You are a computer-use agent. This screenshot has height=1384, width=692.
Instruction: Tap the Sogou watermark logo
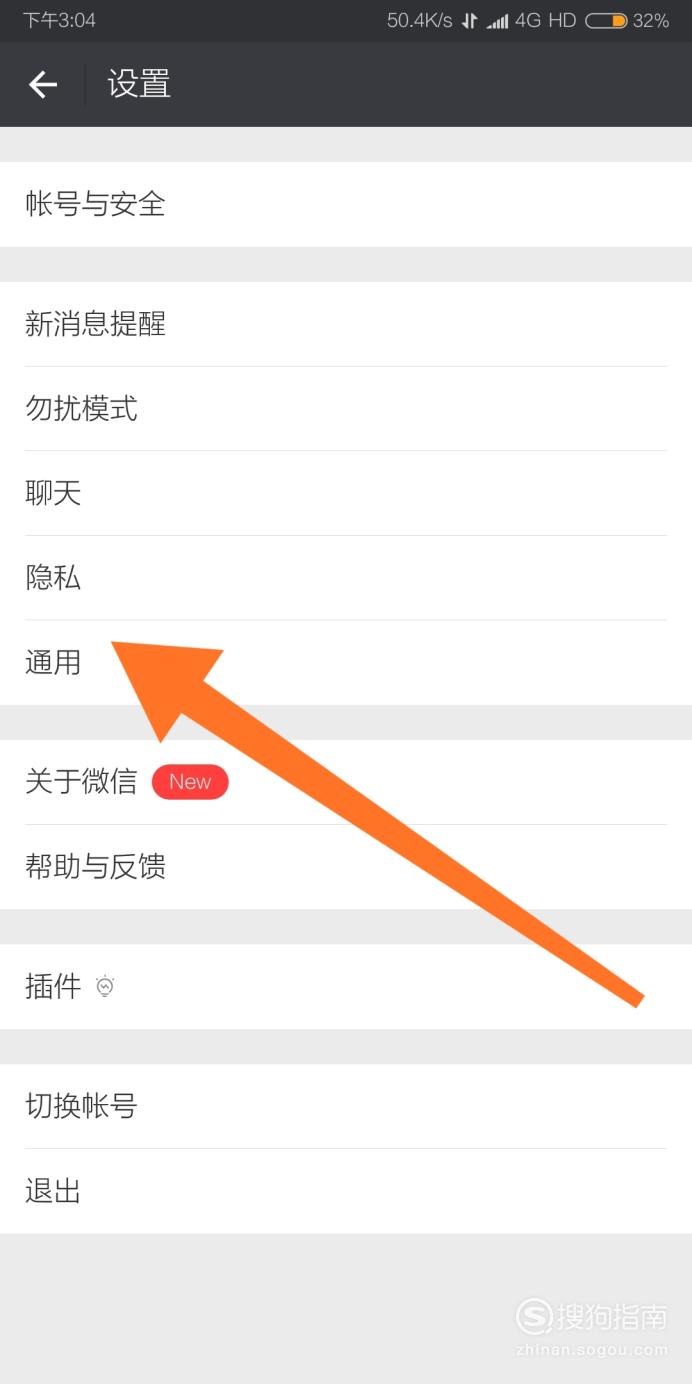click(591, 1324)
